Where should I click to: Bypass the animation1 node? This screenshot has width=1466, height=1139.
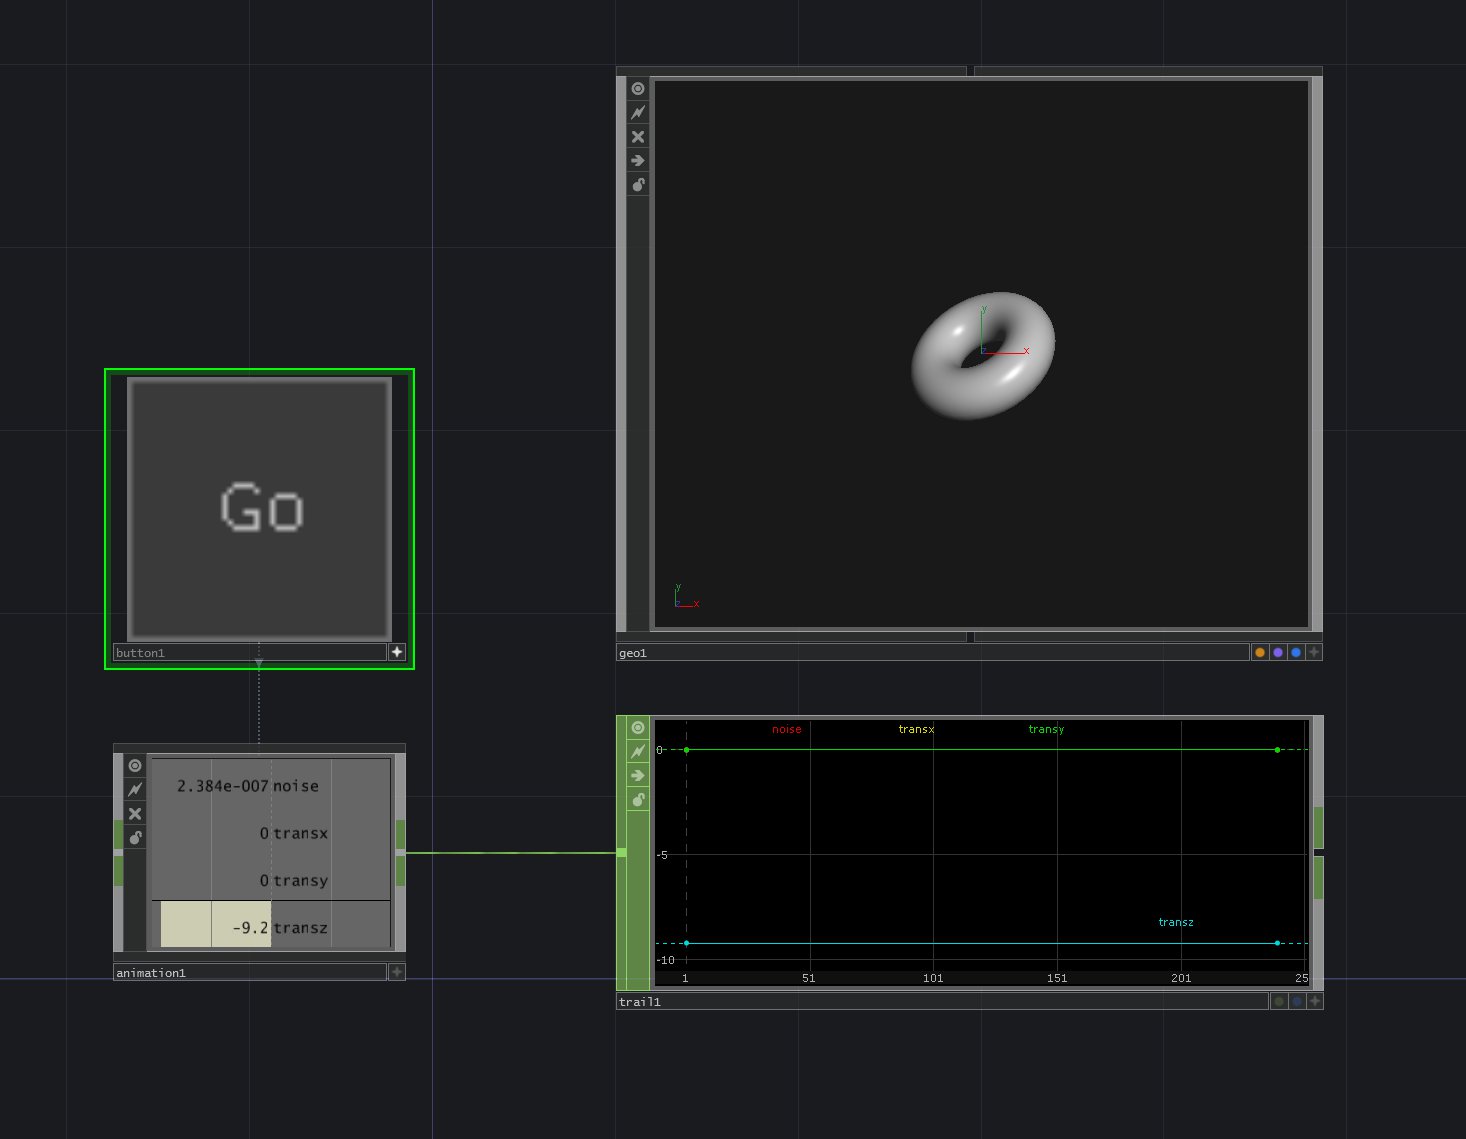[135, 814]
